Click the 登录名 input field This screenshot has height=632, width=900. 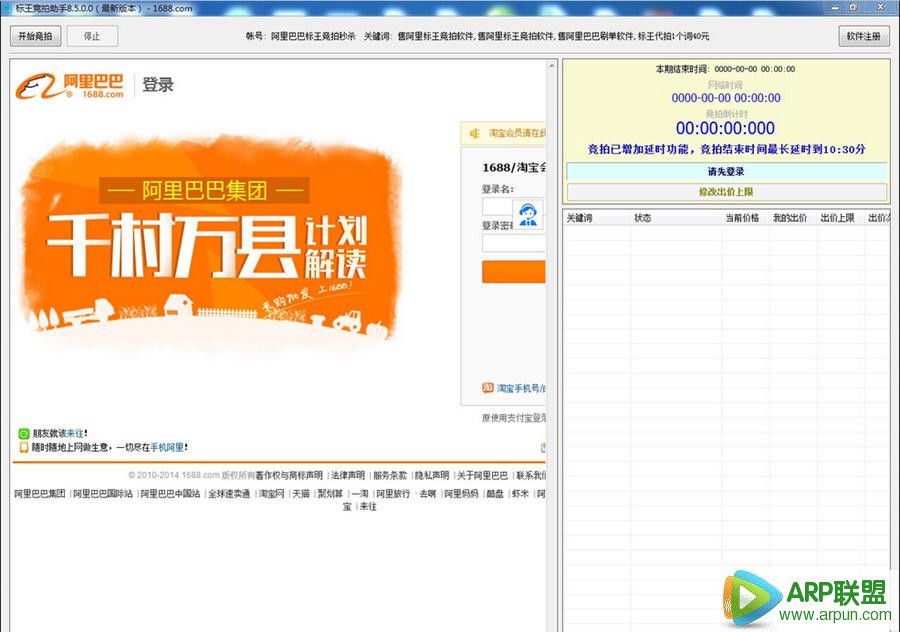click(x=498, y=207)
